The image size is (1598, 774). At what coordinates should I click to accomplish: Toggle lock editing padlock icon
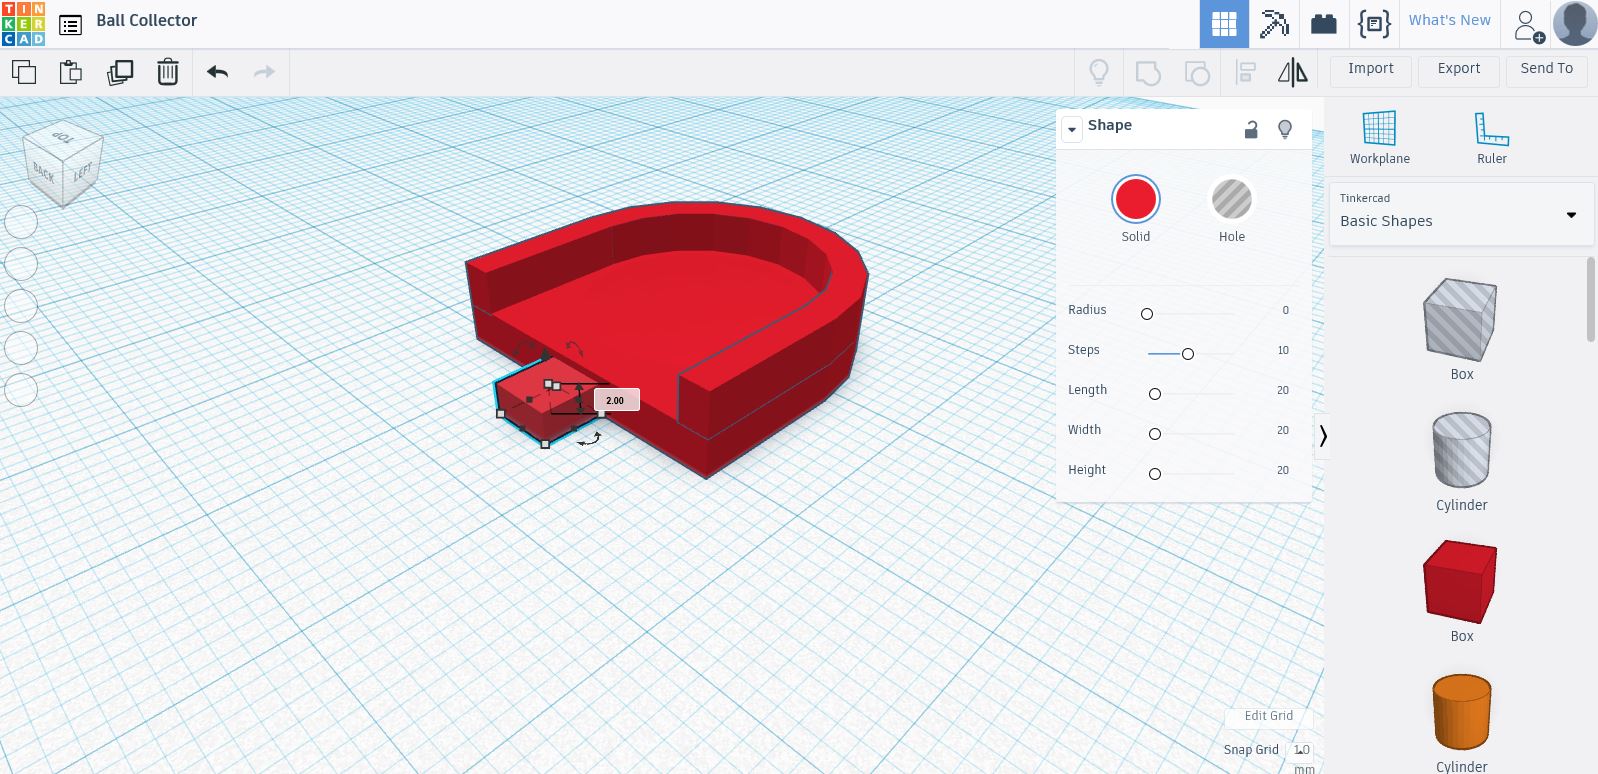point(1251,129)
